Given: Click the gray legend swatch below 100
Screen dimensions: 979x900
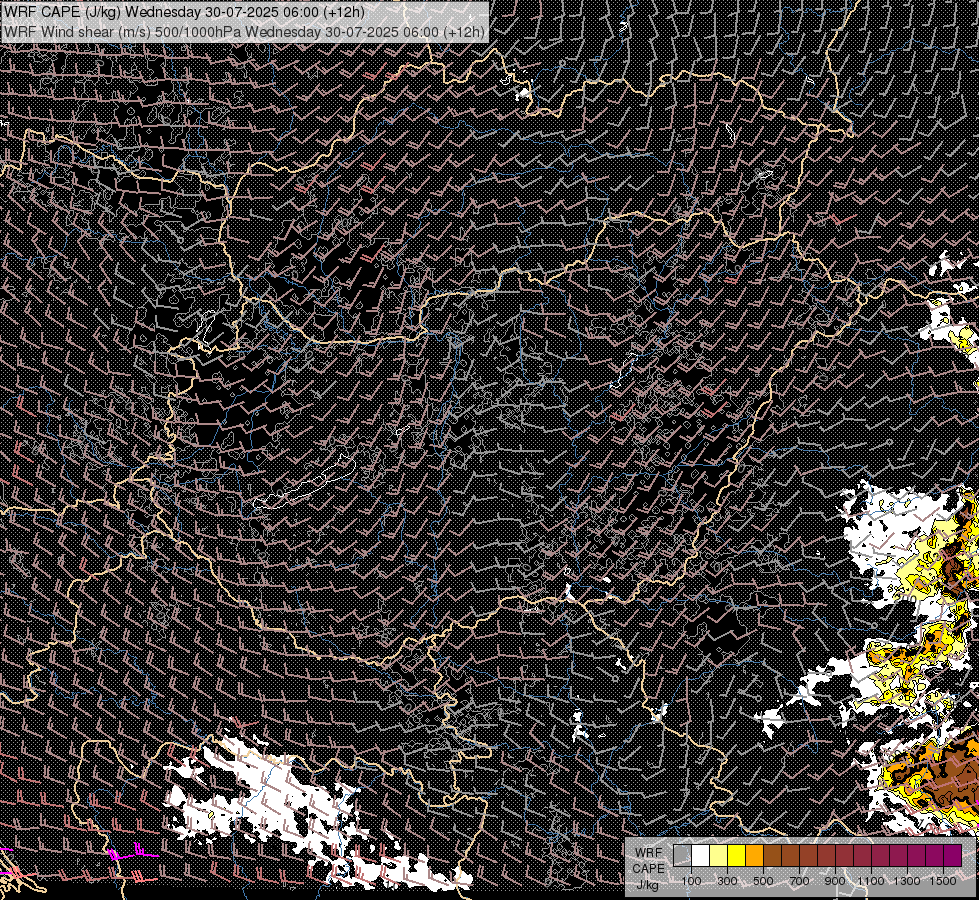Looking at the screenshot, I should [682, 856].
